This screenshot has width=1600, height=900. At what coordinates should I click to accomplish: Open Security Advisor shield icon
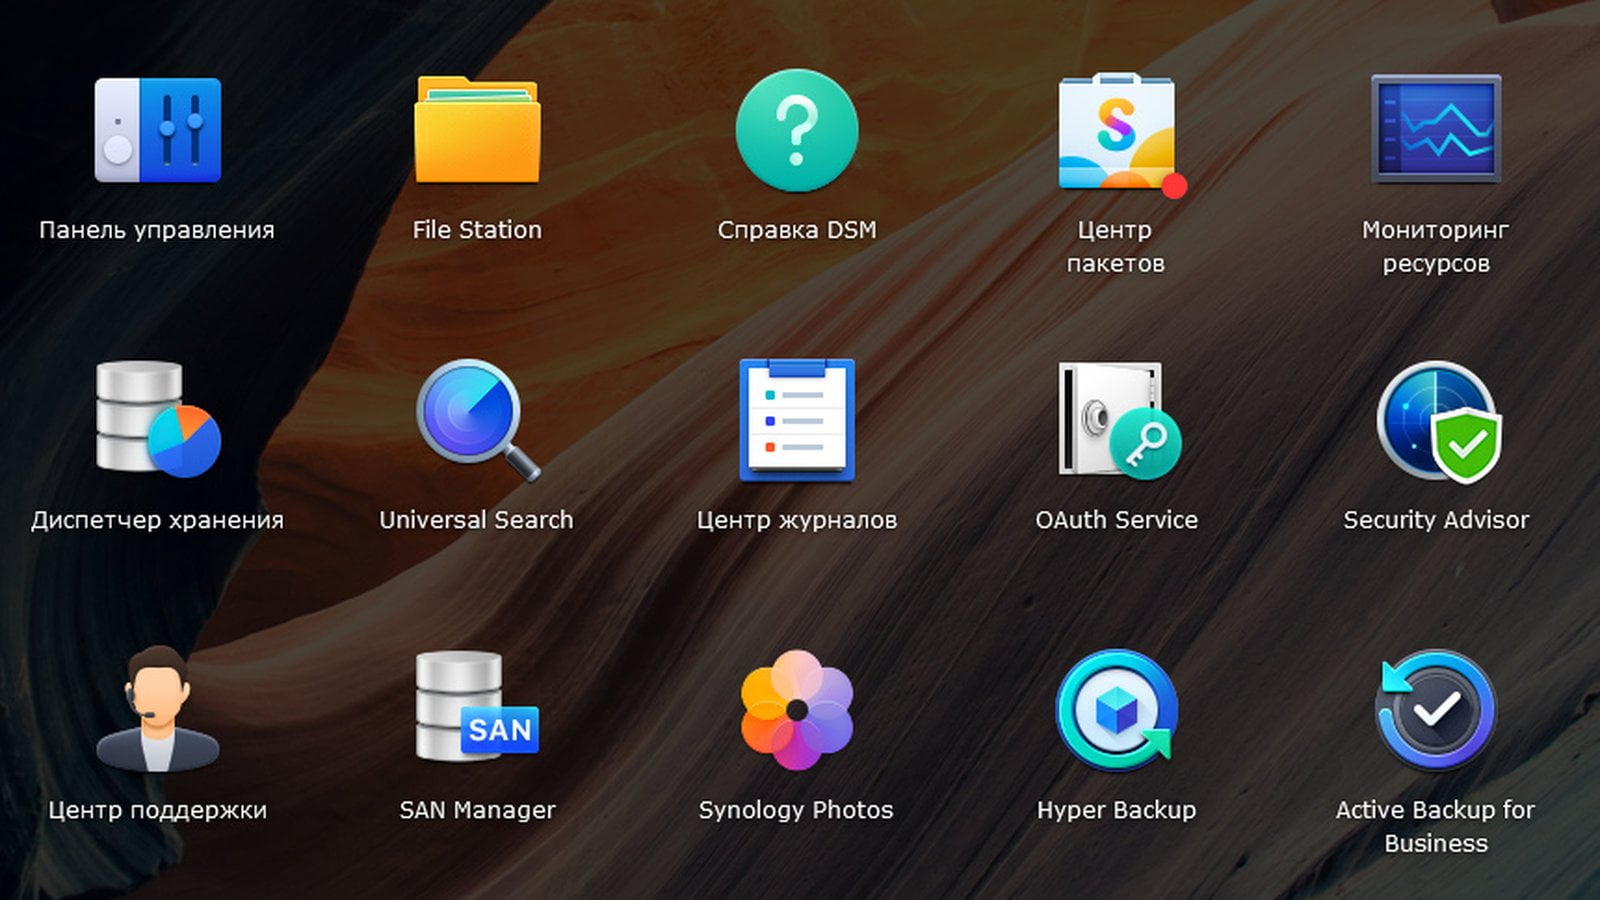click(1438, 420)
